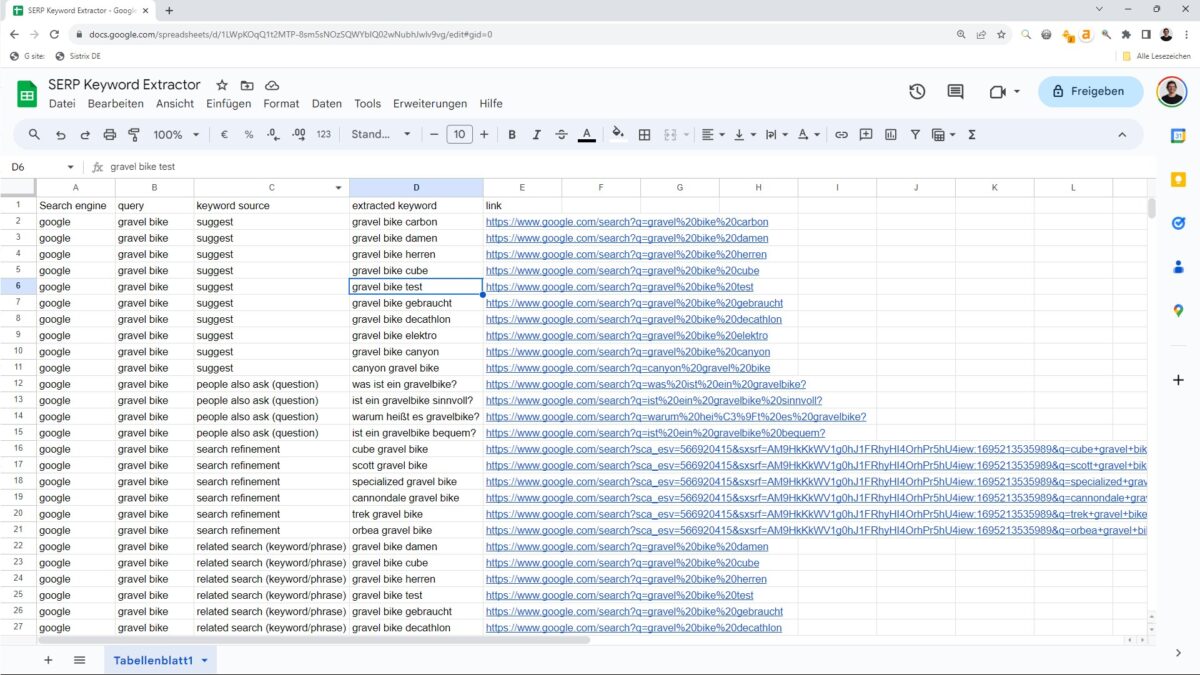Viewport: 1200px width, 675px height.
Task: View the cloud save status
Action: 272,85
